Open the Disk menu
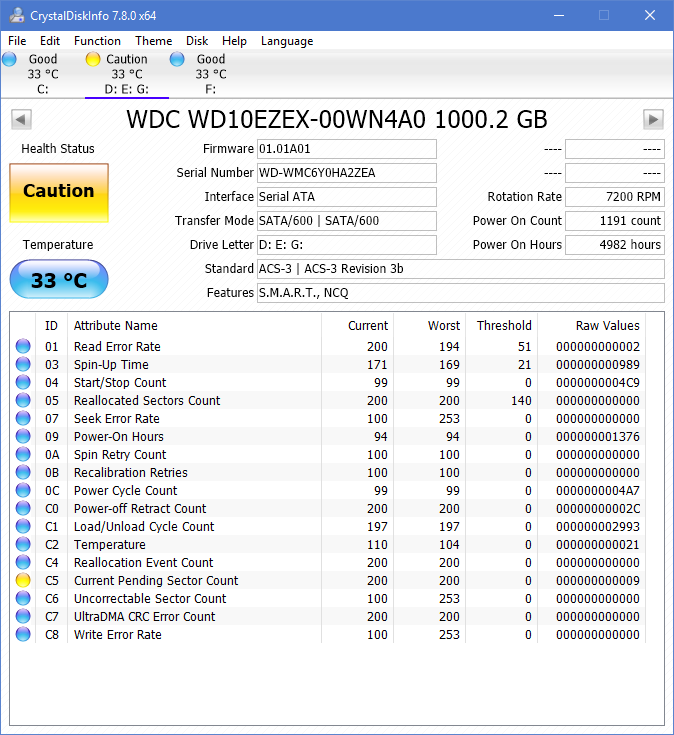Viewport: 674px width, 735px height. coord(197,41)
